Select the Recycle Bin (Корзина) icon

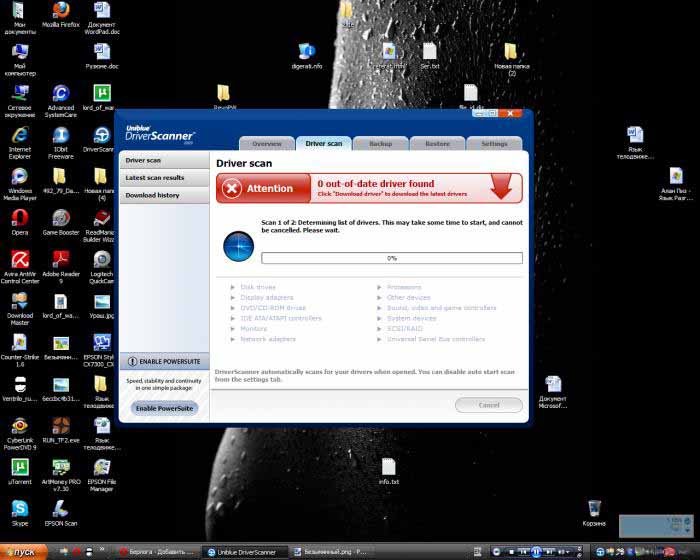[x=594, y=514]
